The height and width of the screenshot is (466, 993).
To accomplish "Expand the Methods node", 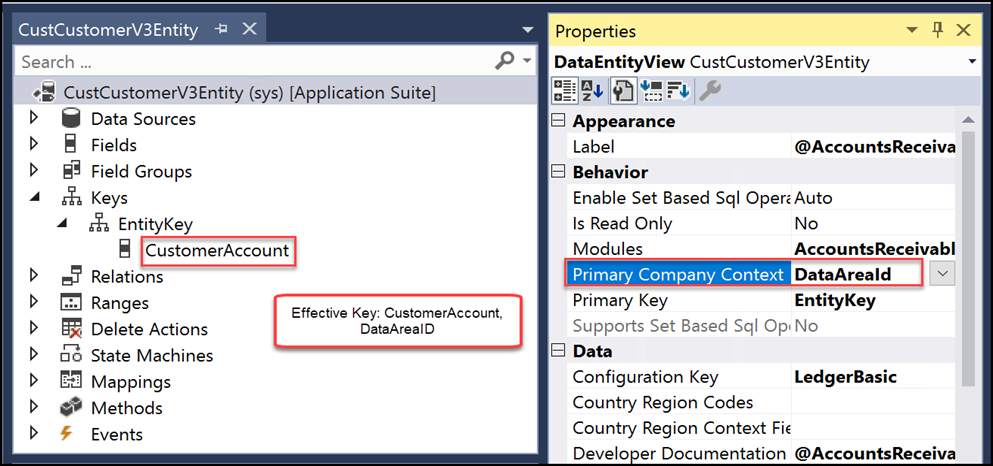I will [x=34, y=408].
